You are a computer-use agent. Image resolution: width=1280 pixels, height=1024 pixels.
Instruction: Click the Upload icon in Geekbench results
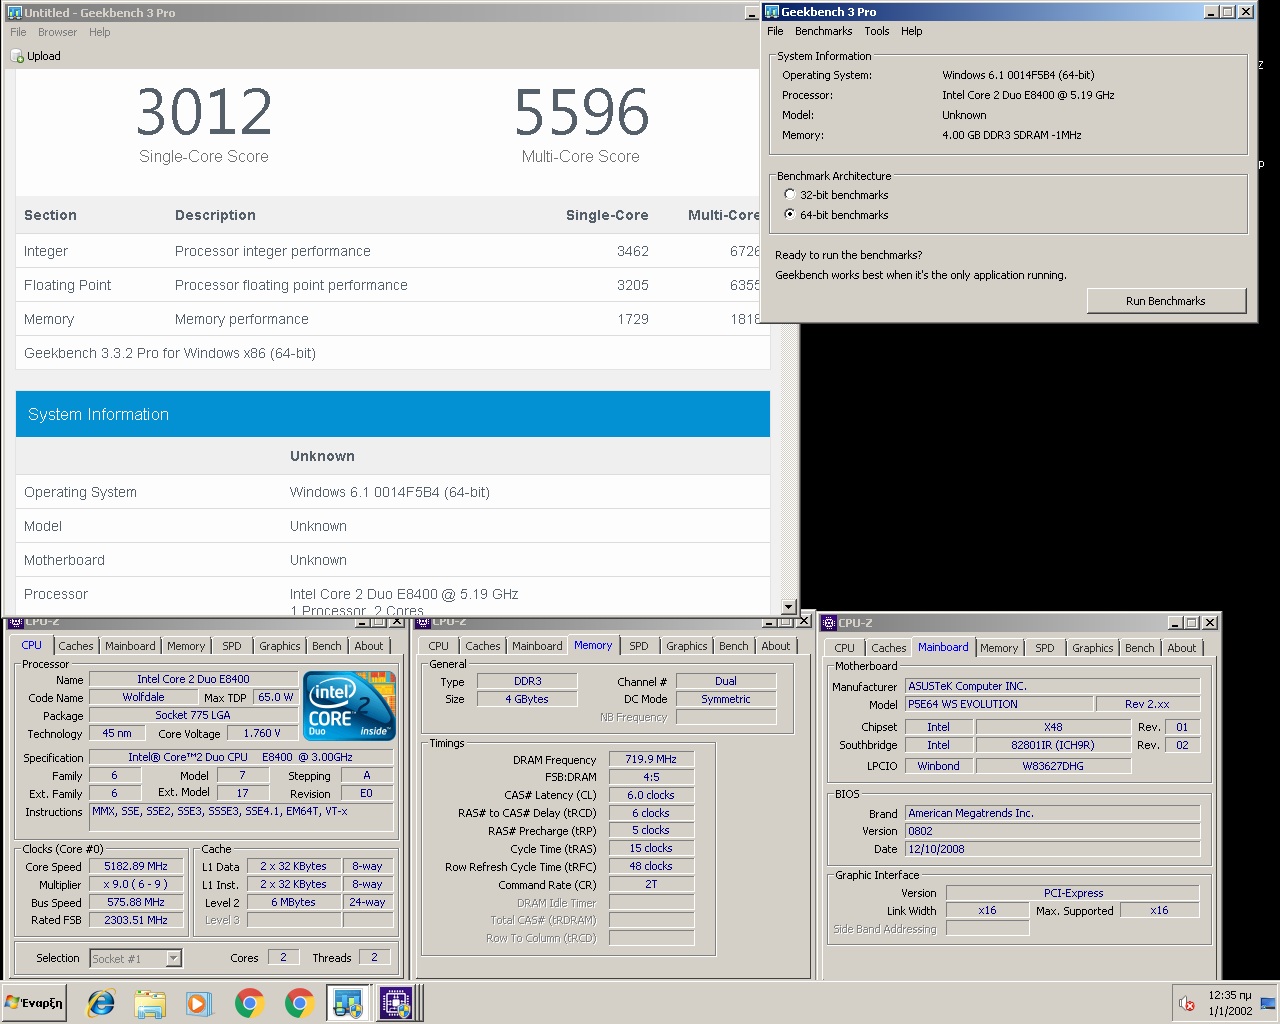pyautogui.click(x=17, y=56)
